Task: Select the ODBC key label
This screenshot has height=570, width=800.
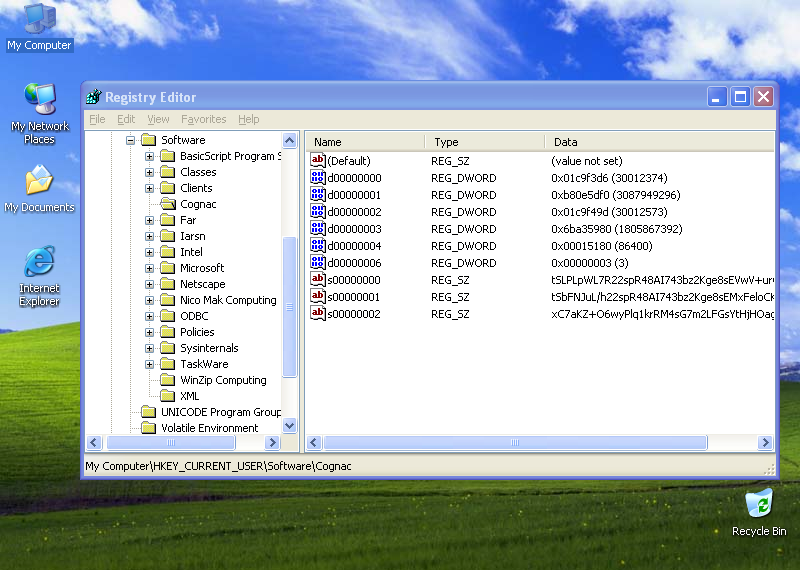Action: pos(194,316)
